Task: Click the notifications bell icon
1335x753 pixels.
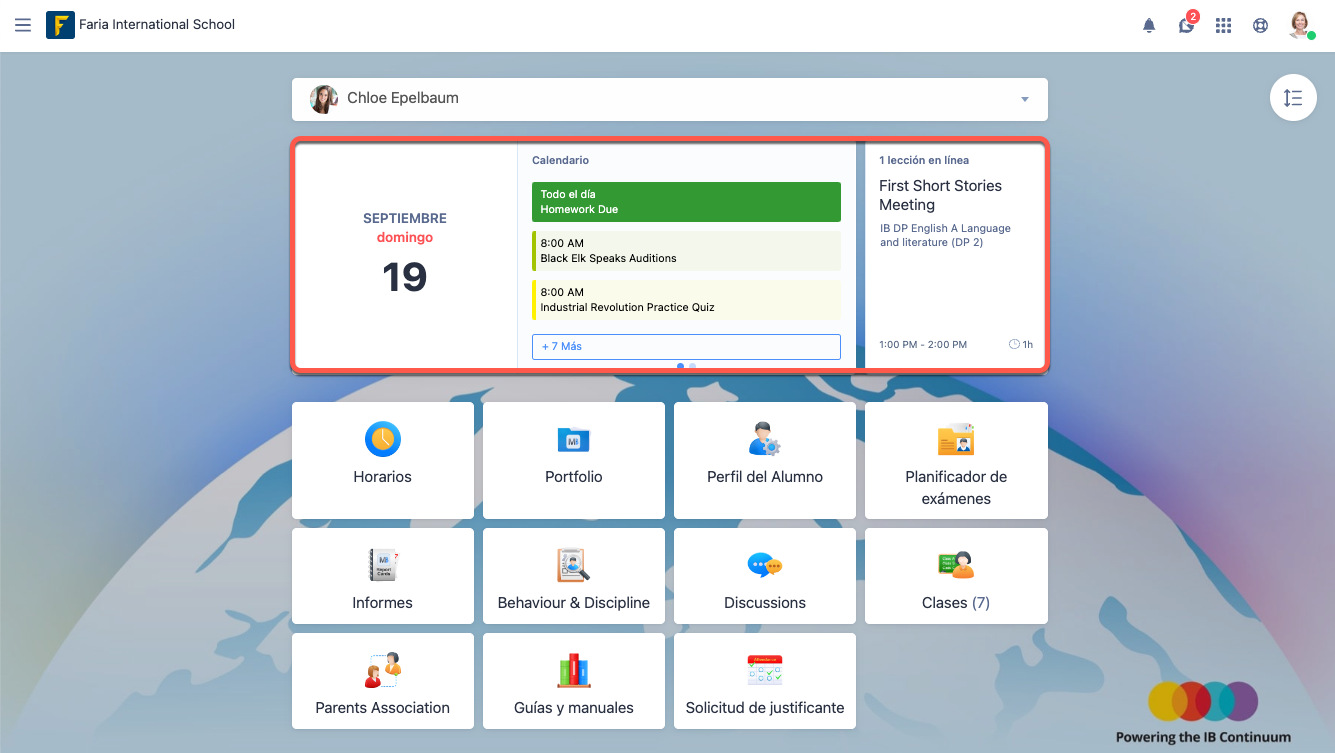Action: (x=1149, y=26)
